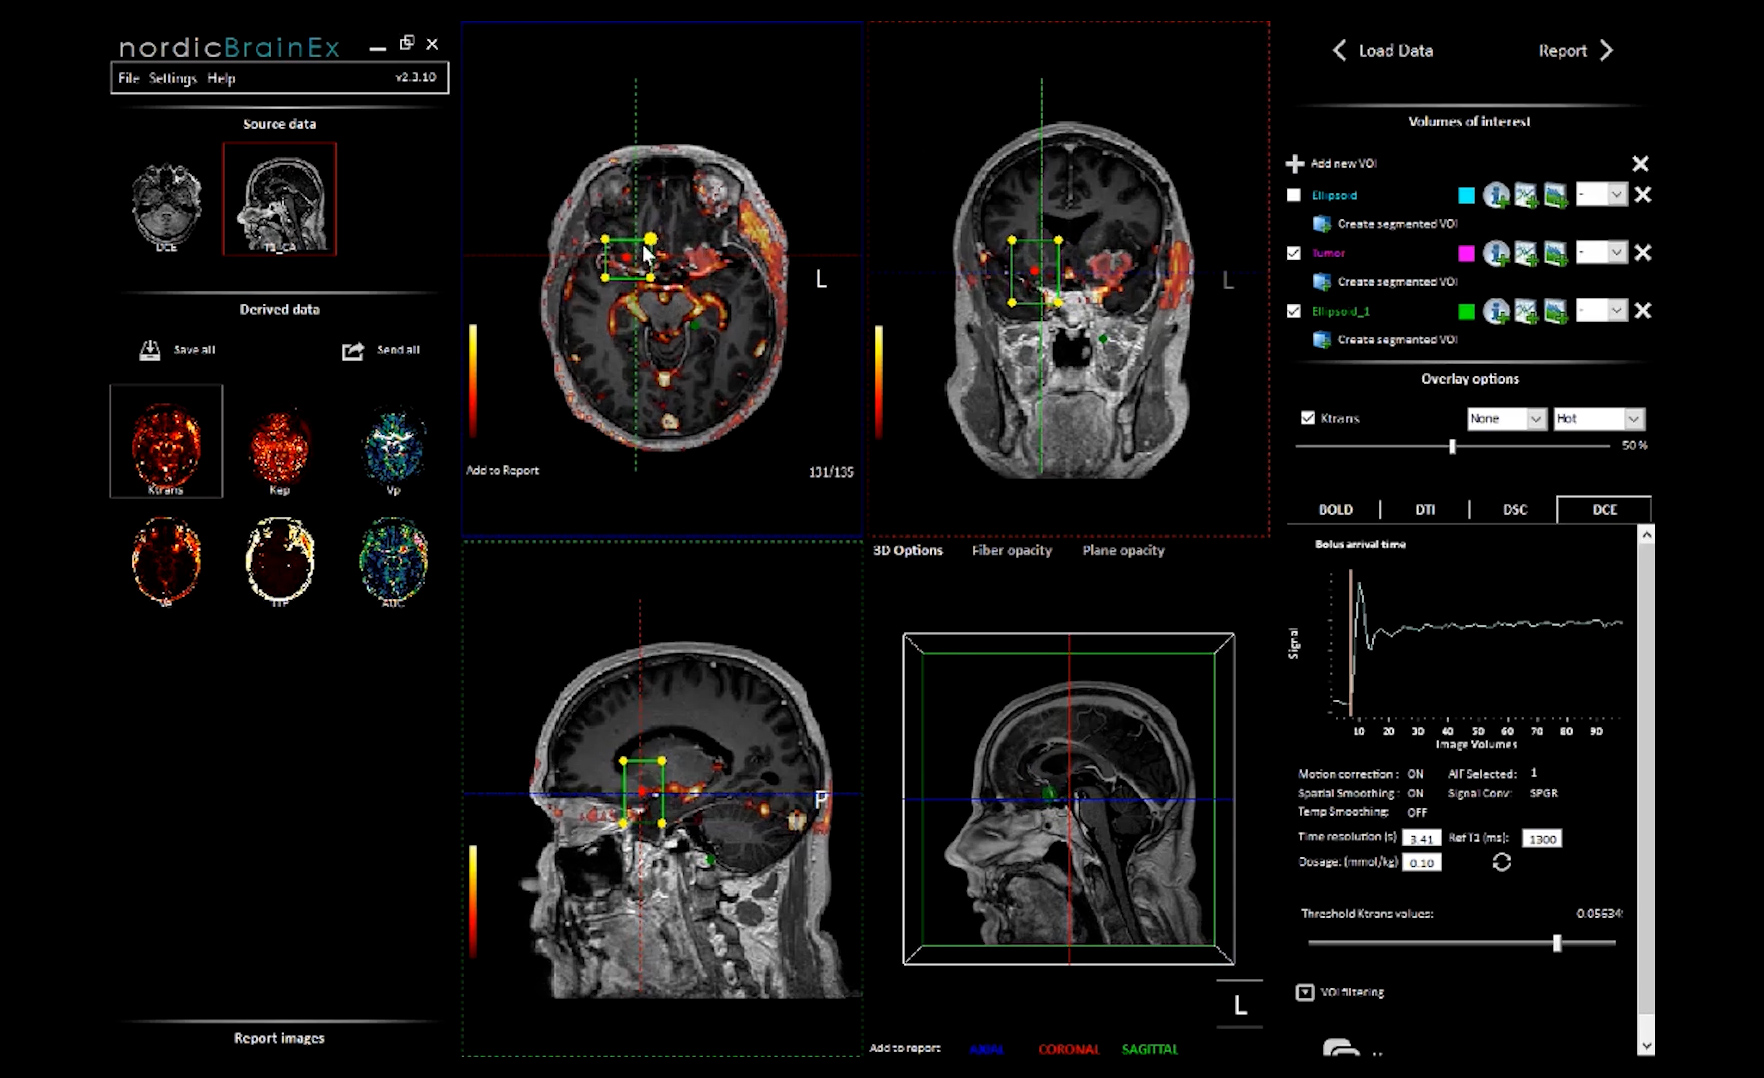Click the cyan Ellipsoid color swatch
This screenshot has width=1764, height=1078.
[x=1466, y=195]
